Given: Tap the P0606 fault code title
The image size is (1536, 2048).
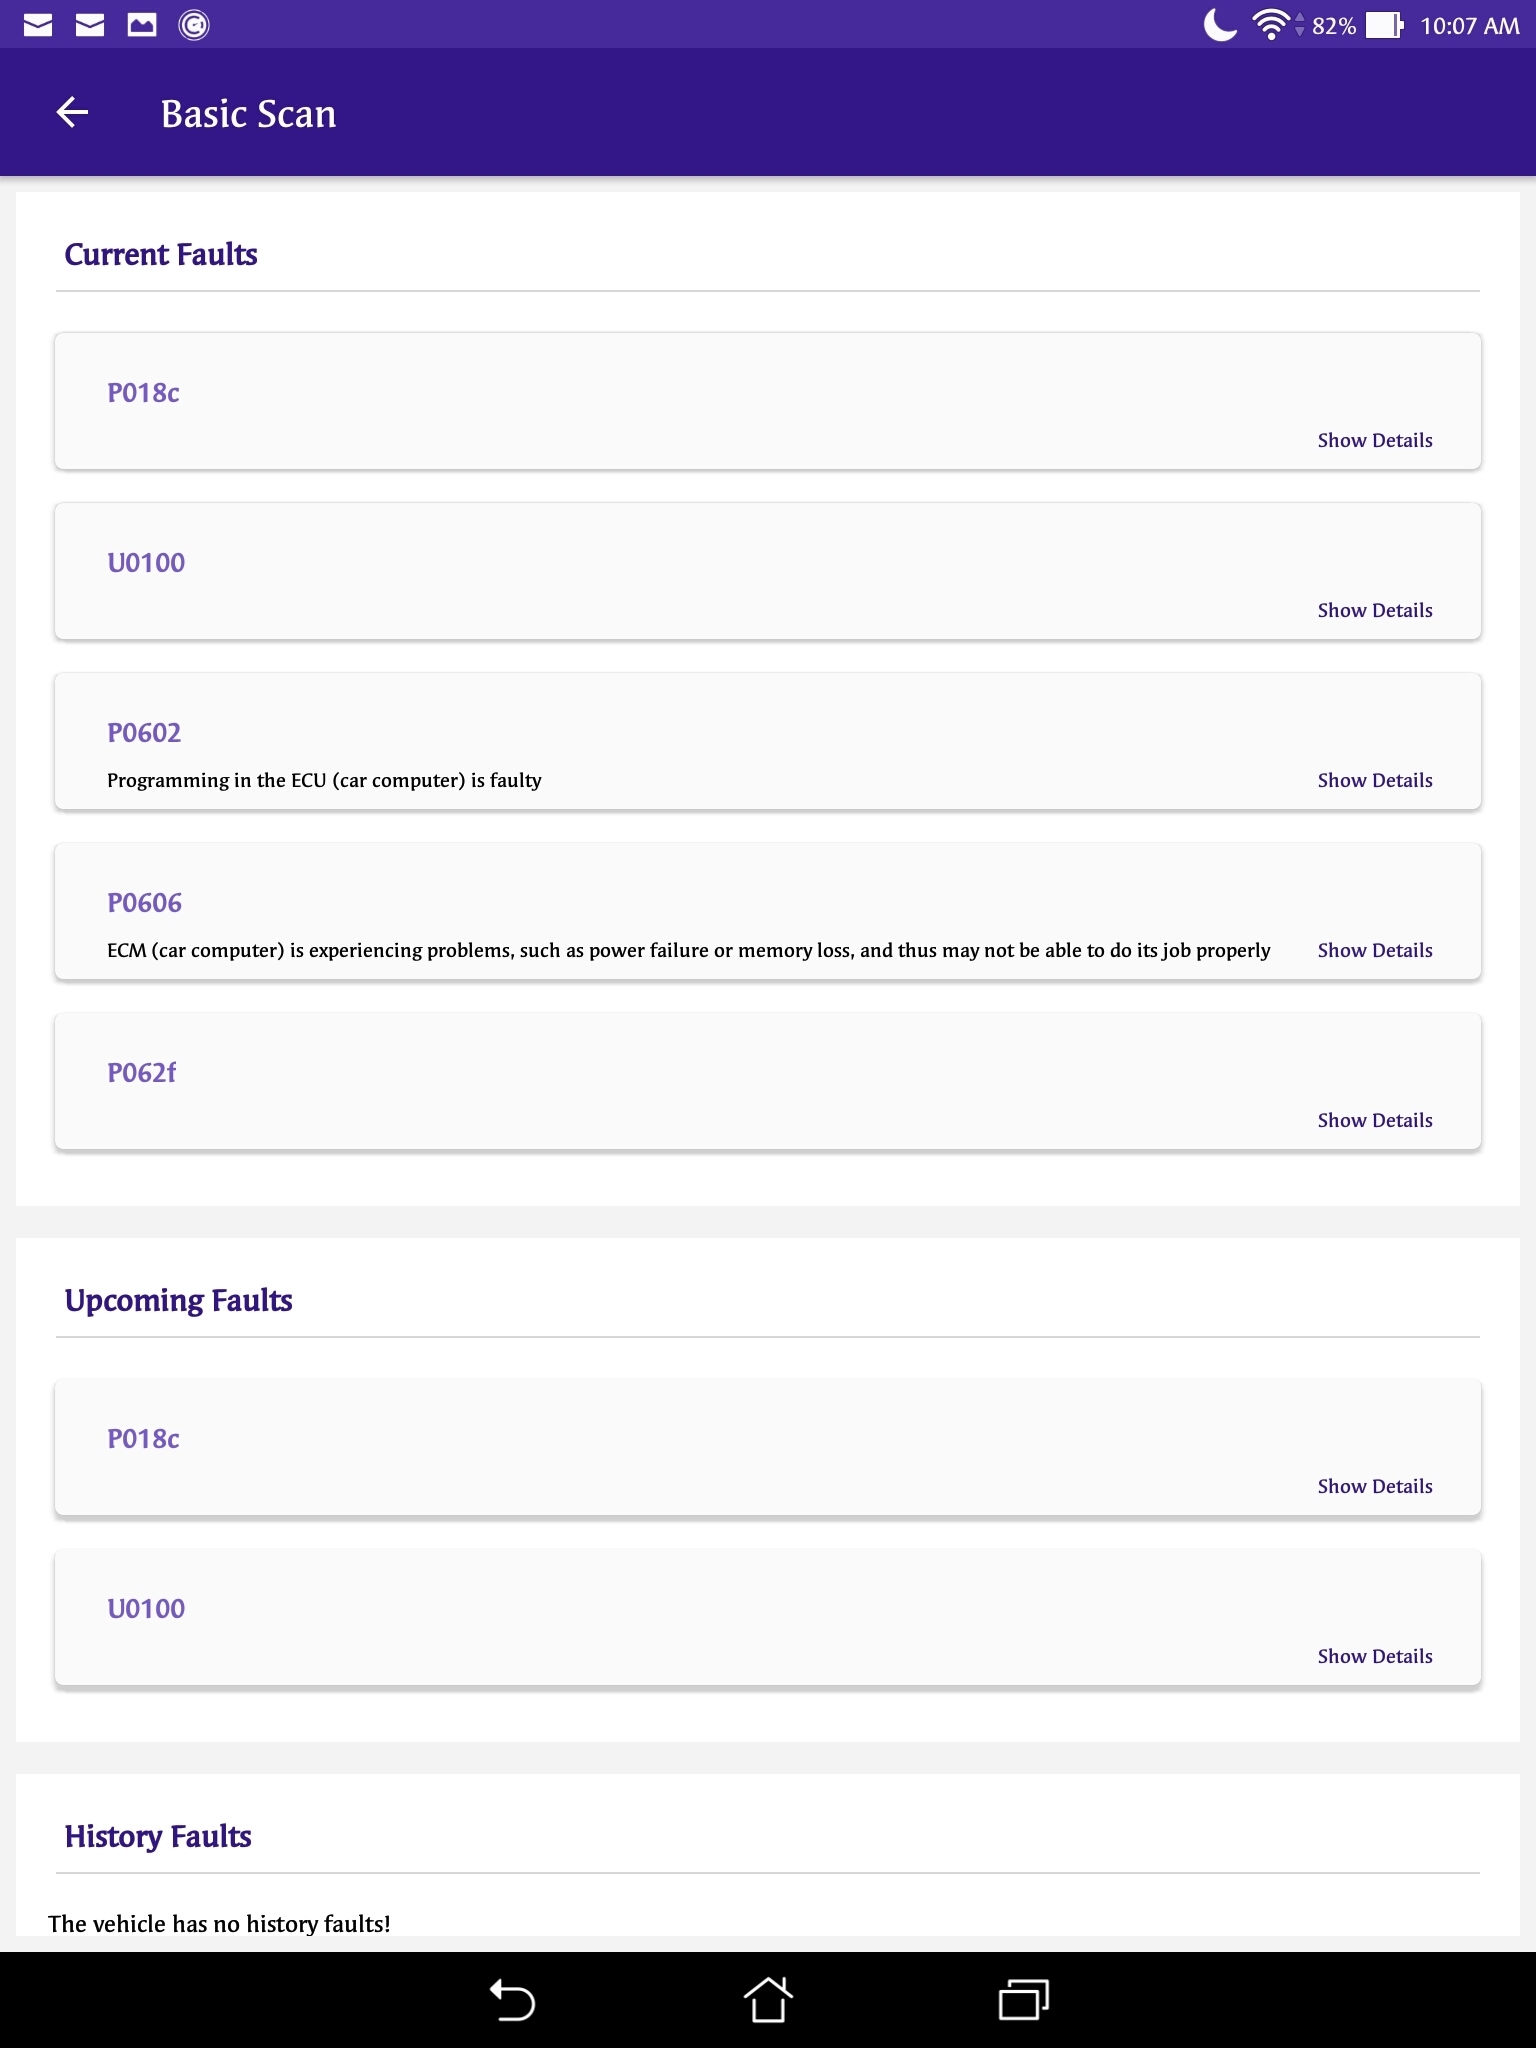Looking at the screenshot, I should pos(145,903).
